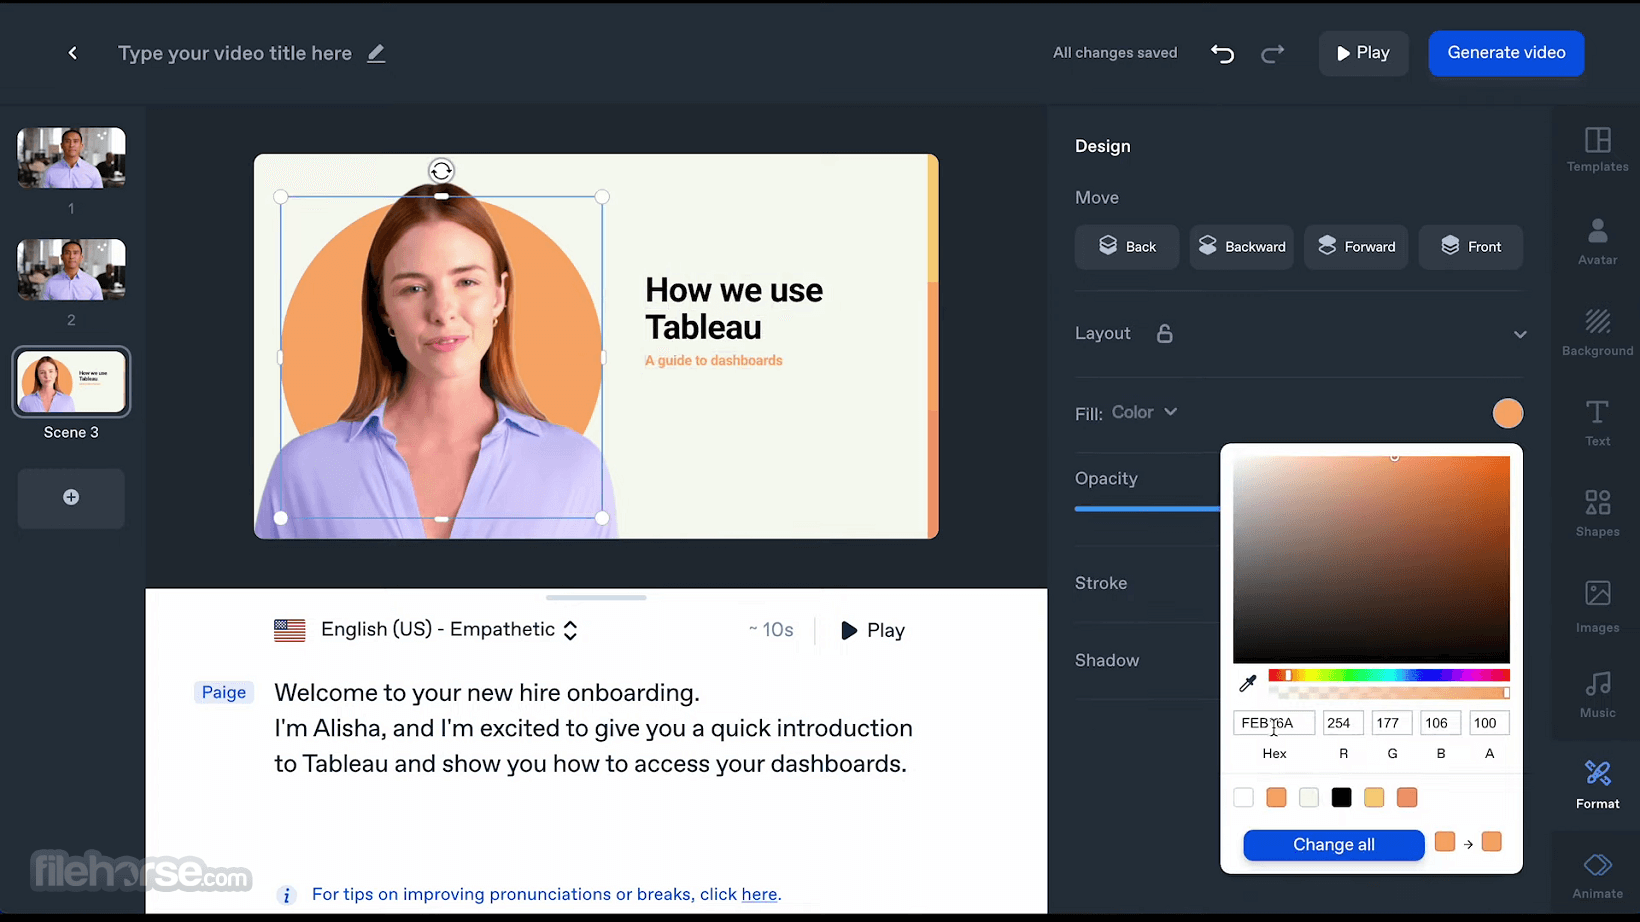Expand the Layout section chevron
This screenshot has width=1640, height=922.
[1519, 334]
